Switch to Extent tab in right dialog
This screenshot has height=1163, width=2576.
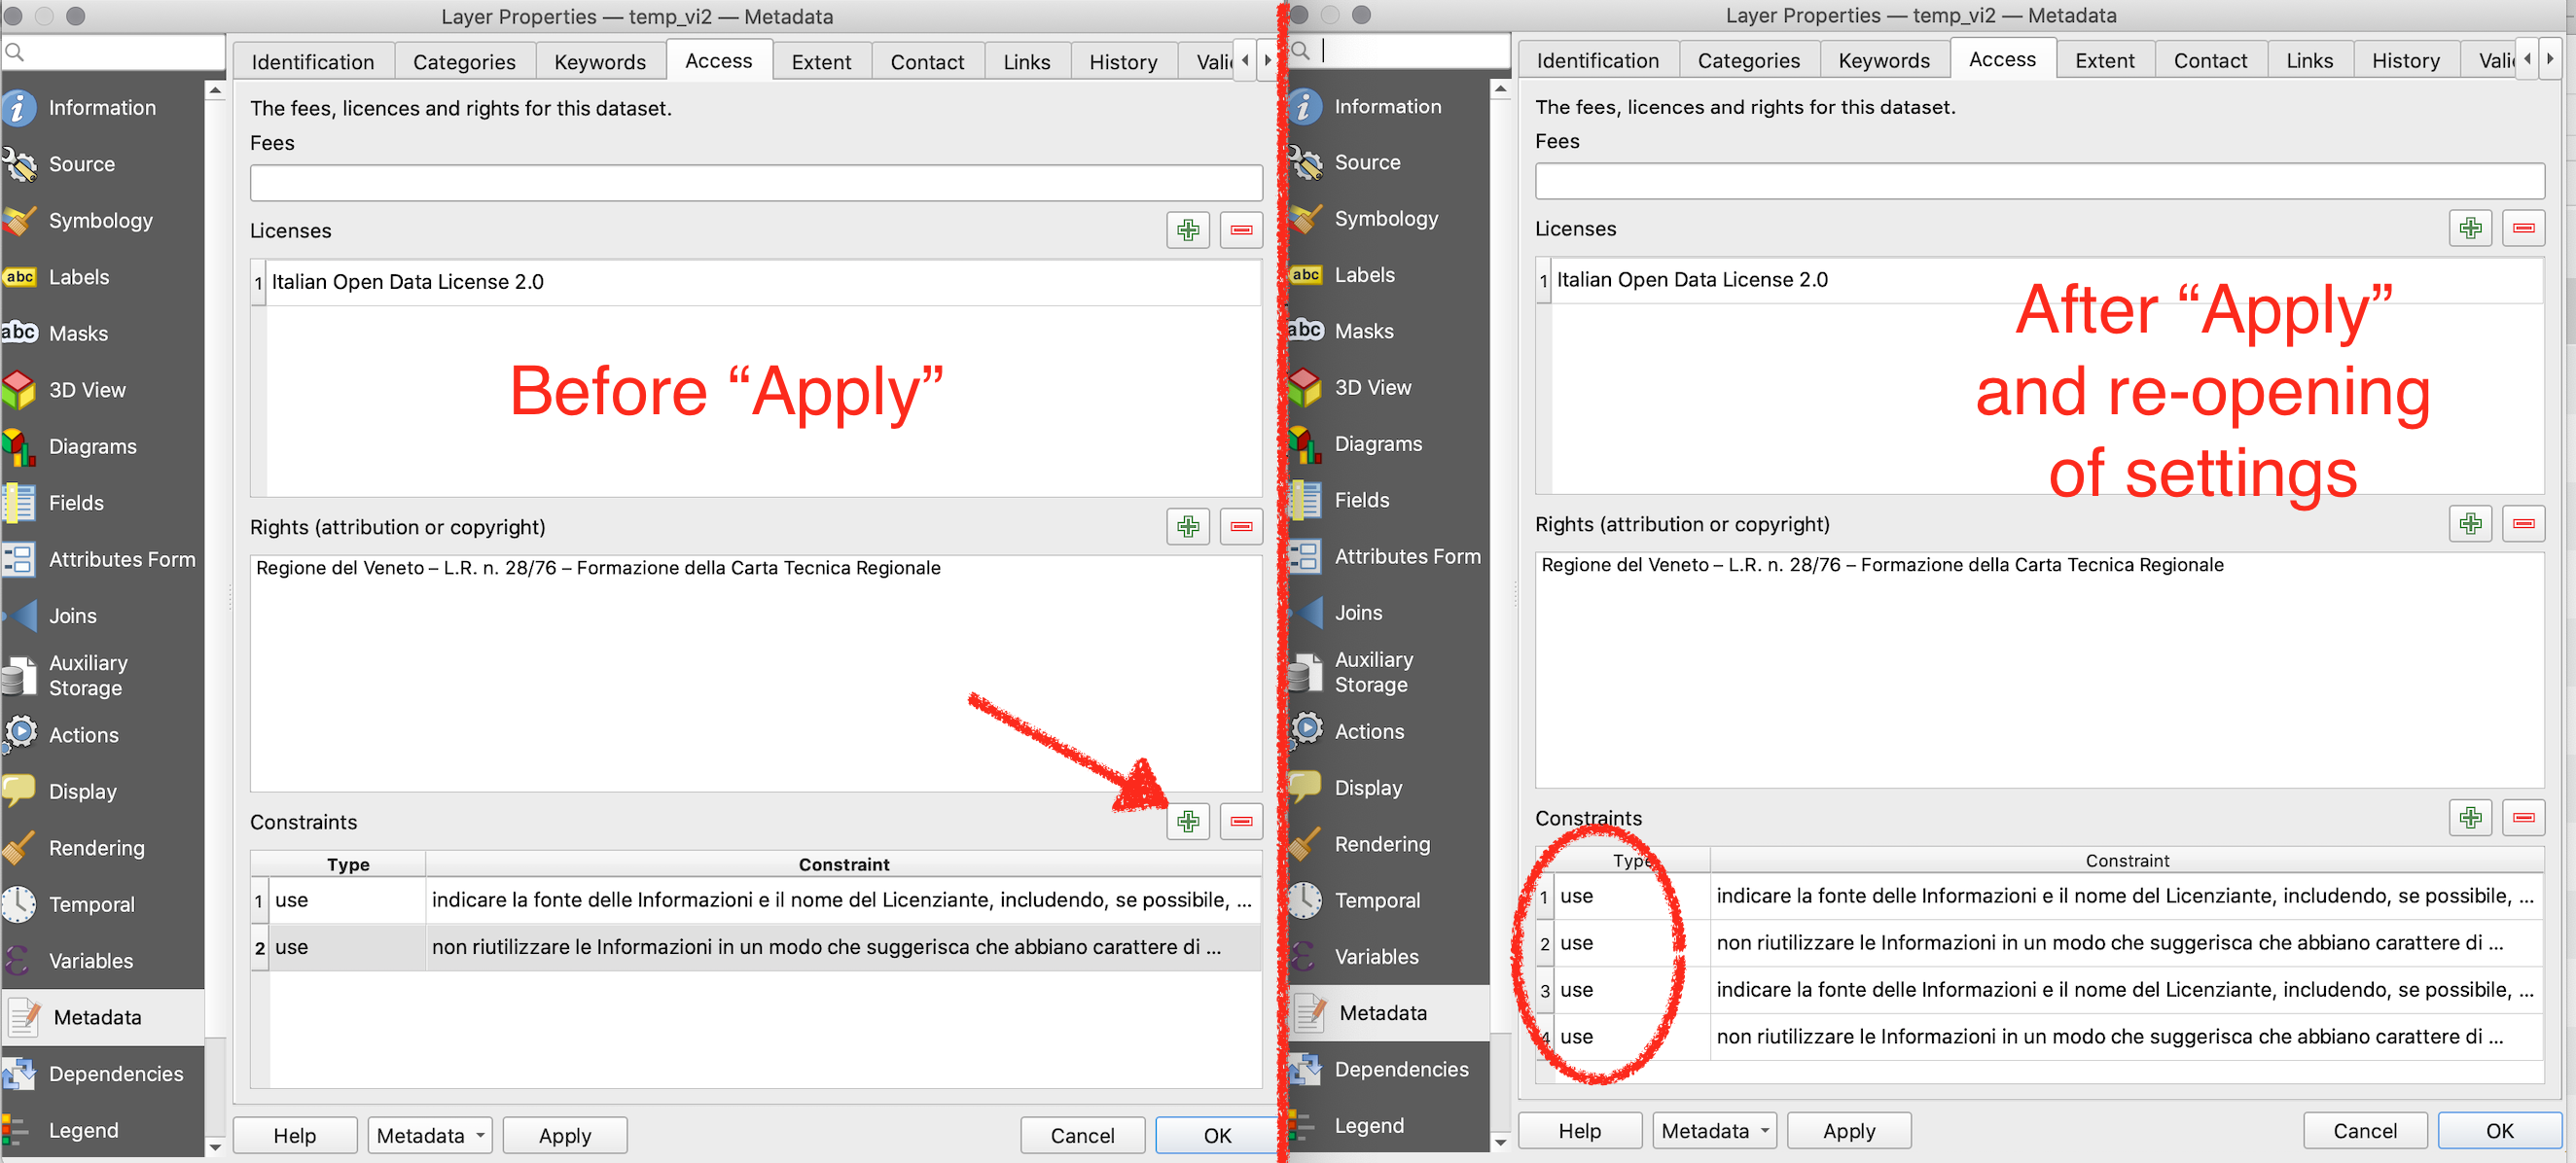[2103, 61]
